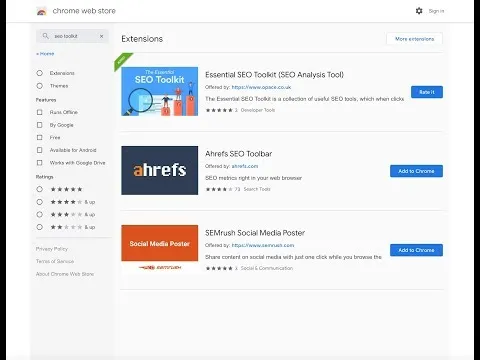Visit the semrush.com developer link
Viewport: 480px width, 360px height.
263,245
